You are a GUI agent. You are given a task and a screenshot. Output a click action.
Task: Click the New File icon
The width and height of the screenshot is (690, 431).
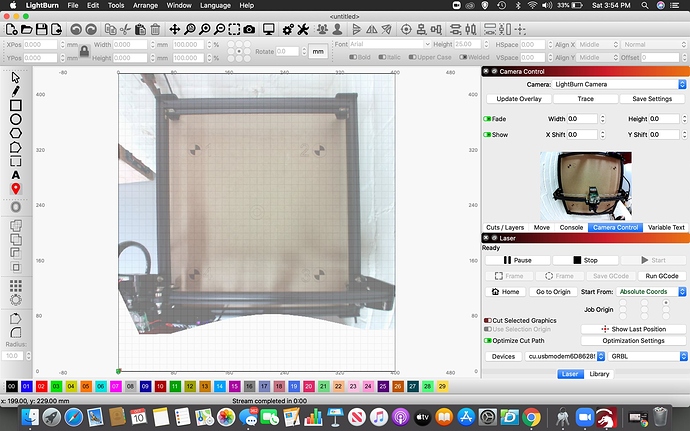click(11, 29)
